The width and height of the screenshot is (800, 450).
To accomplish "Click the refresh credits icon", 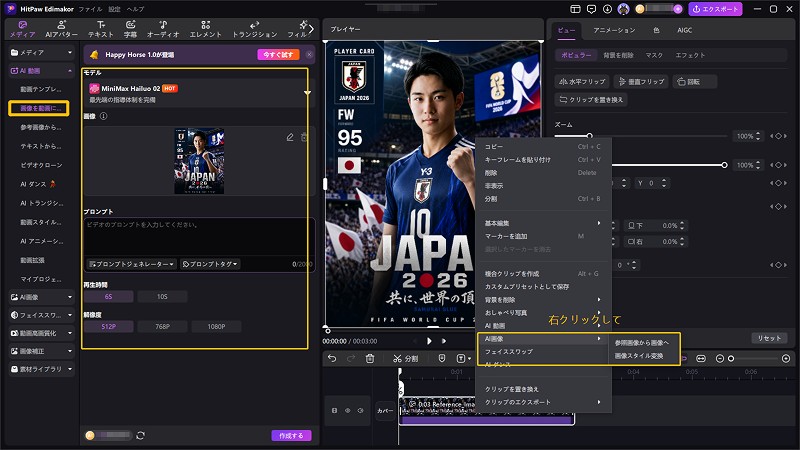I will tap(141, 435).
